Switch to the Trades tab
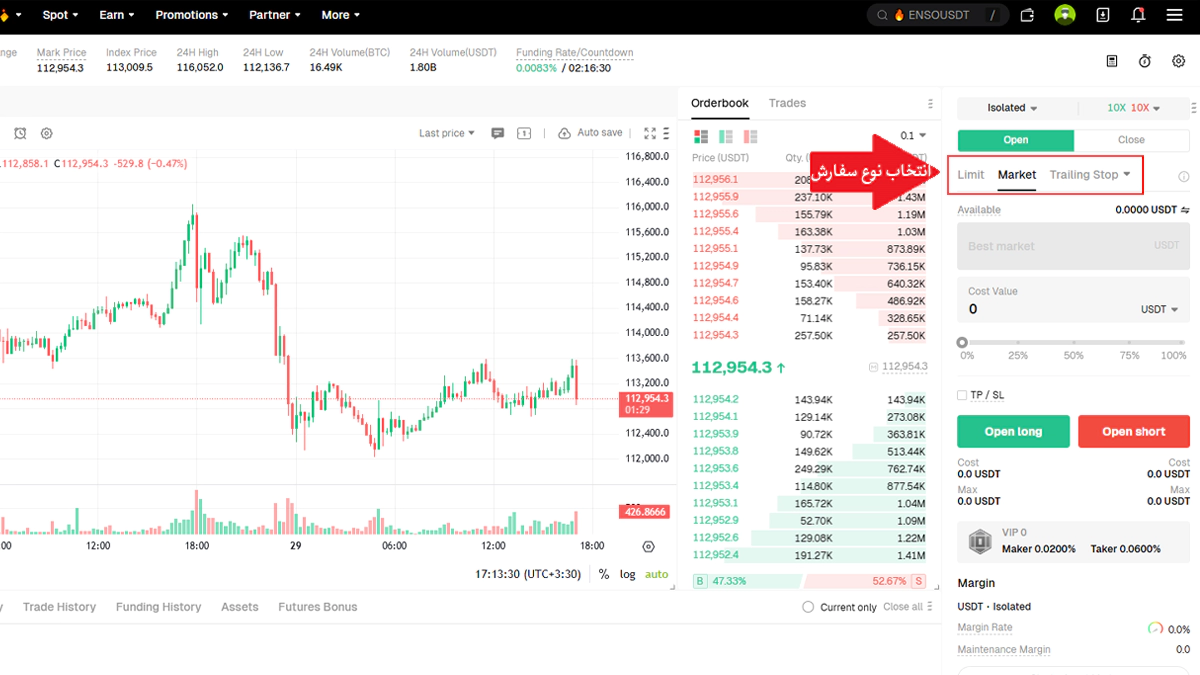 [787, 103]
